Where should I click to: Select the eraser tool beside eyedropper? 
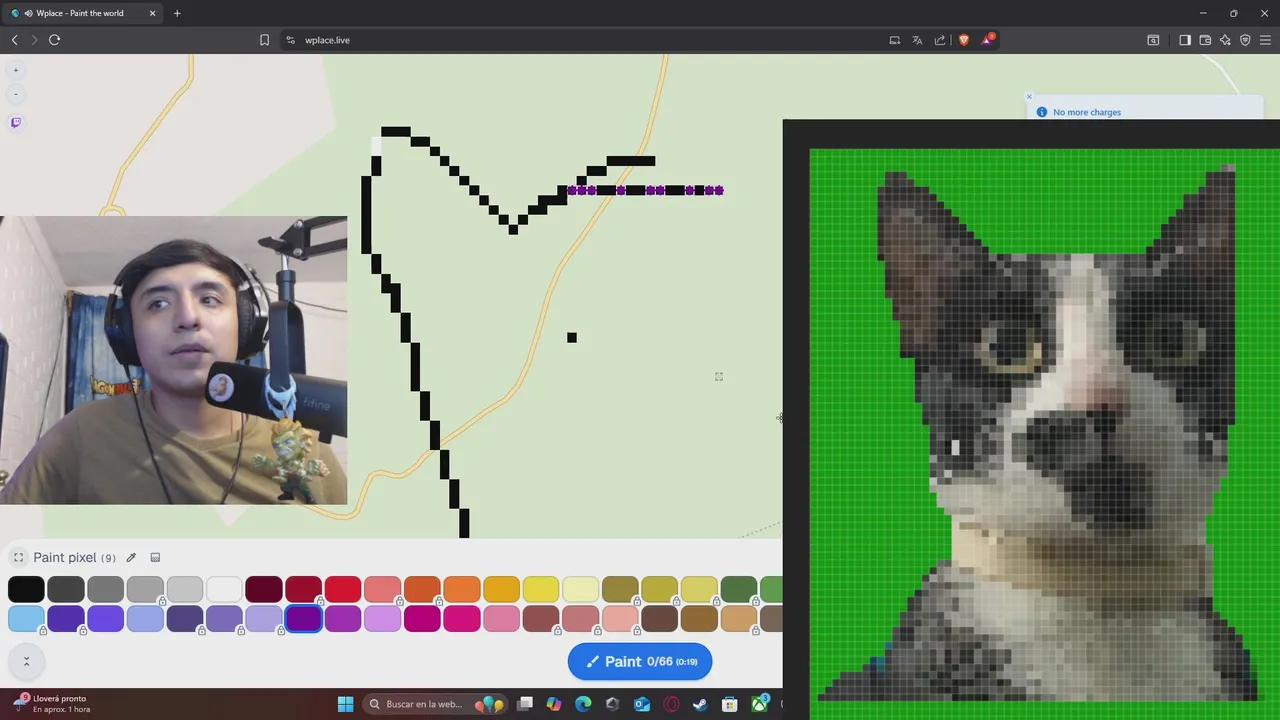click(x=155, y=558)
